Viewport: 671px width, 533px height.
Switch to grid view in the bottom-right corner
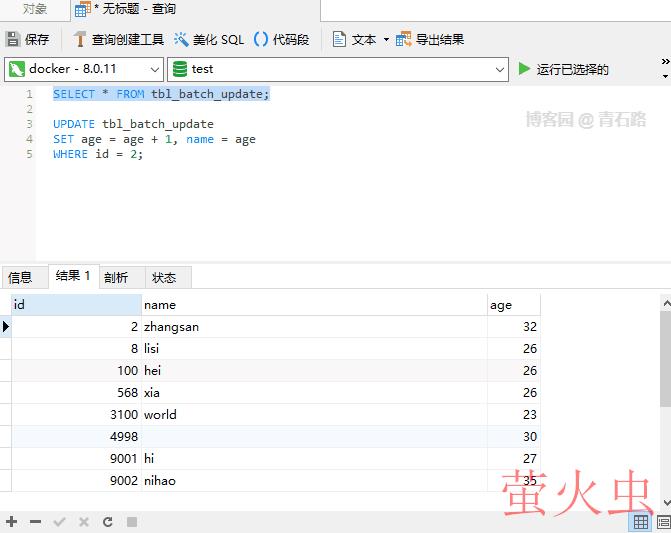640,522
